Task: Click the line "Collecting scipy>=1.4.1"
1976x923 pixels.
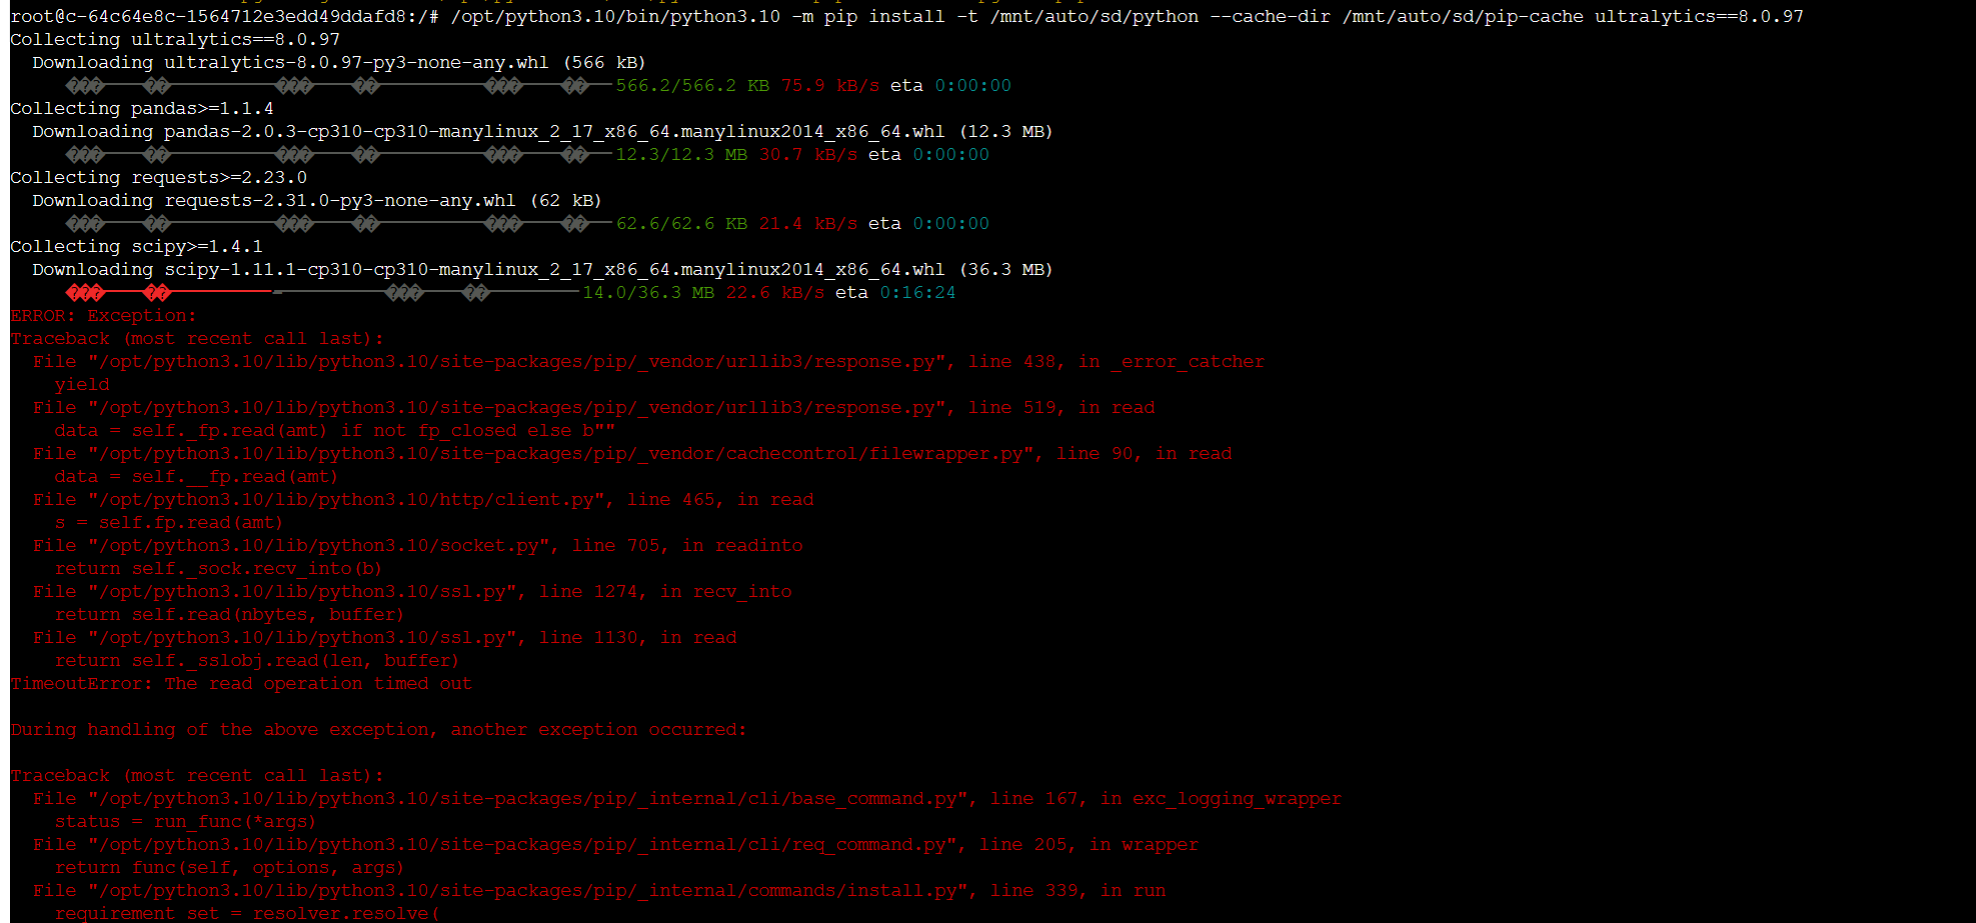Action: pos(136,246)
